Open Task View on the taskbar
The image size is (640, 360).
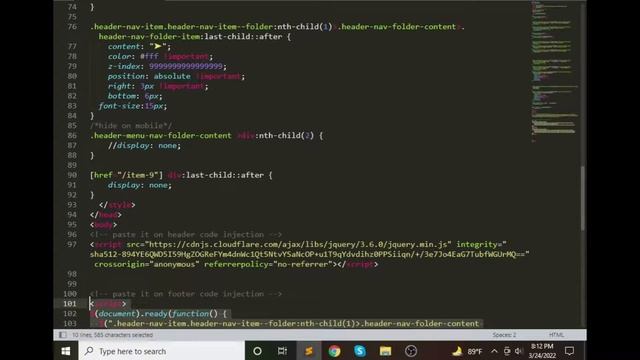click(282, 351)
